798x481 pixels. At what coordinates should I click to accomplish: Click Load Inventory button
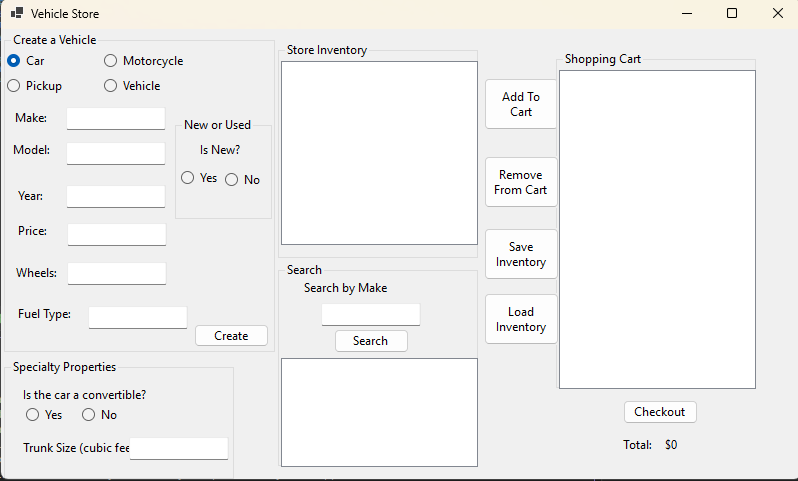[x=521, y=319]
